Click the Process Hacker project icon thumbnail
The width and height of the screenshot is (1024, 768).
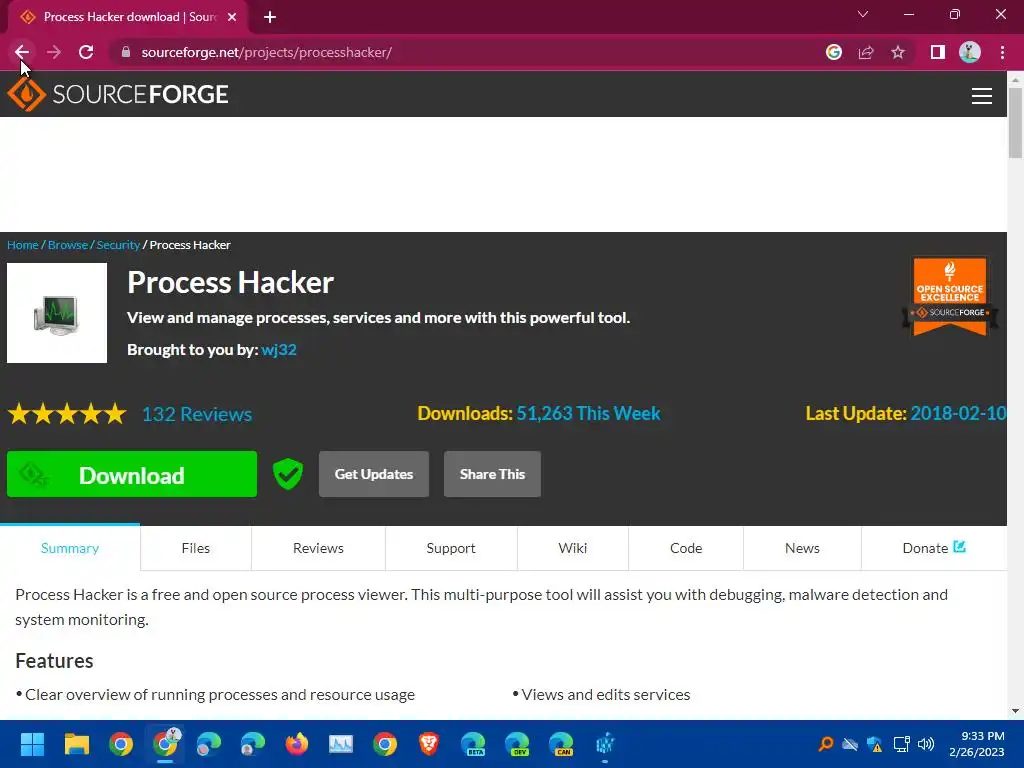[57, 313]
